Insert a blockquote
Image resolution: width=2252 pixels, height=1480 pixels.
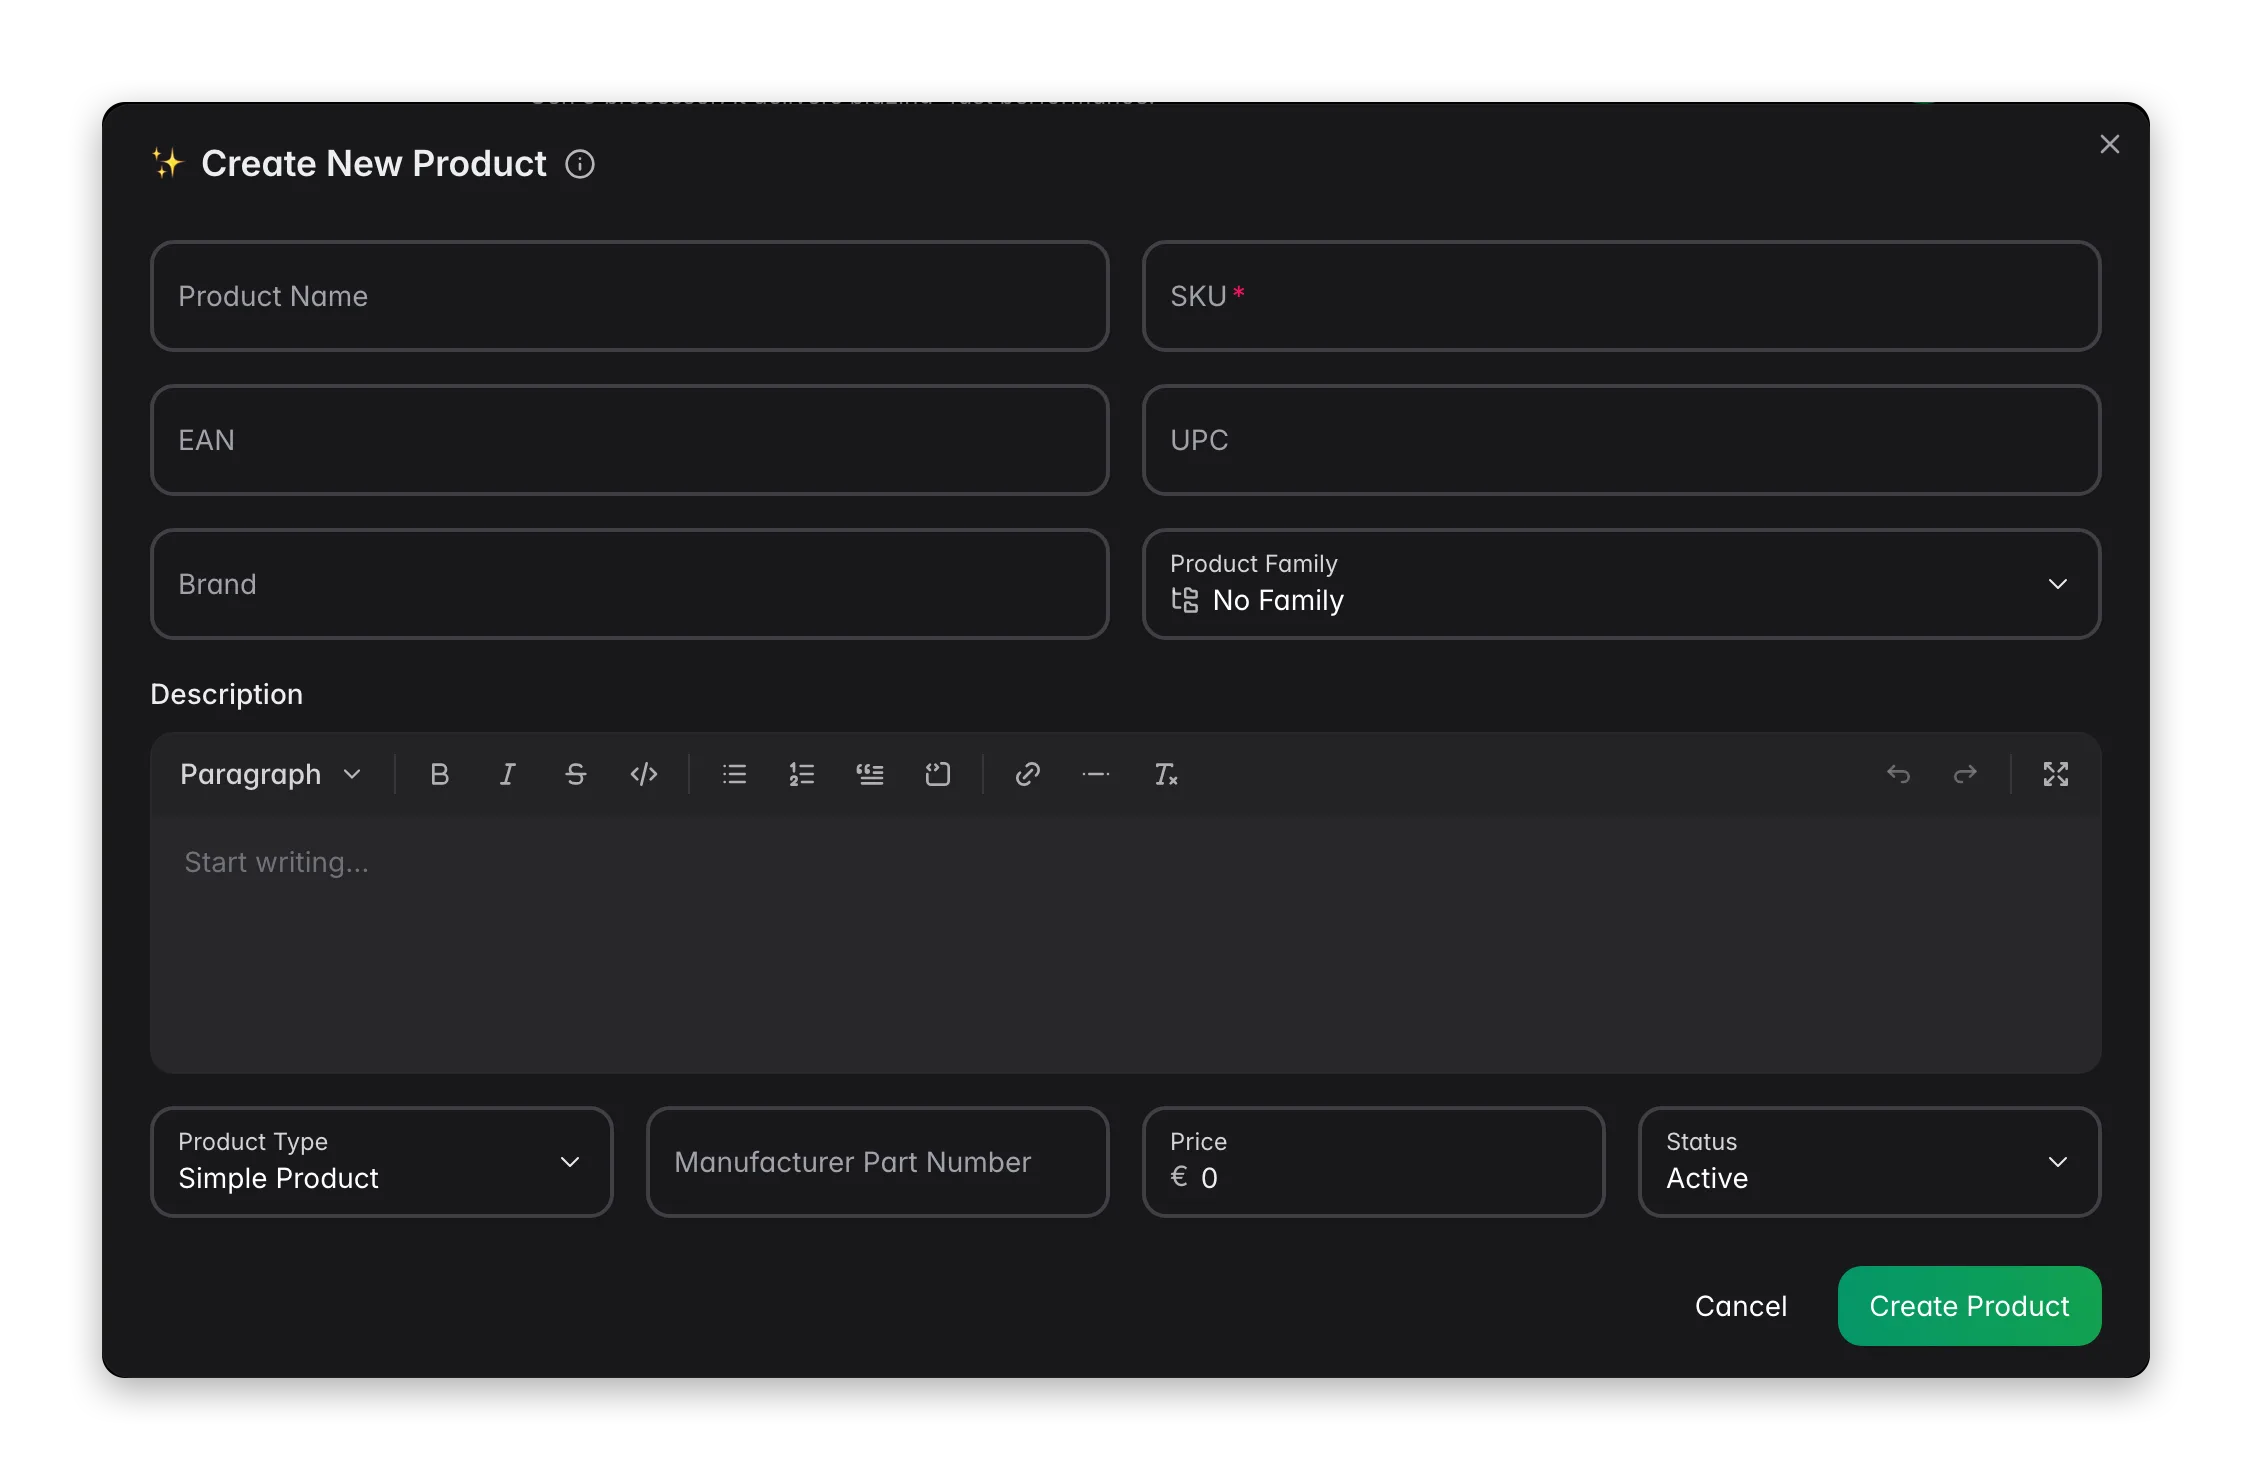pos(870,774)
